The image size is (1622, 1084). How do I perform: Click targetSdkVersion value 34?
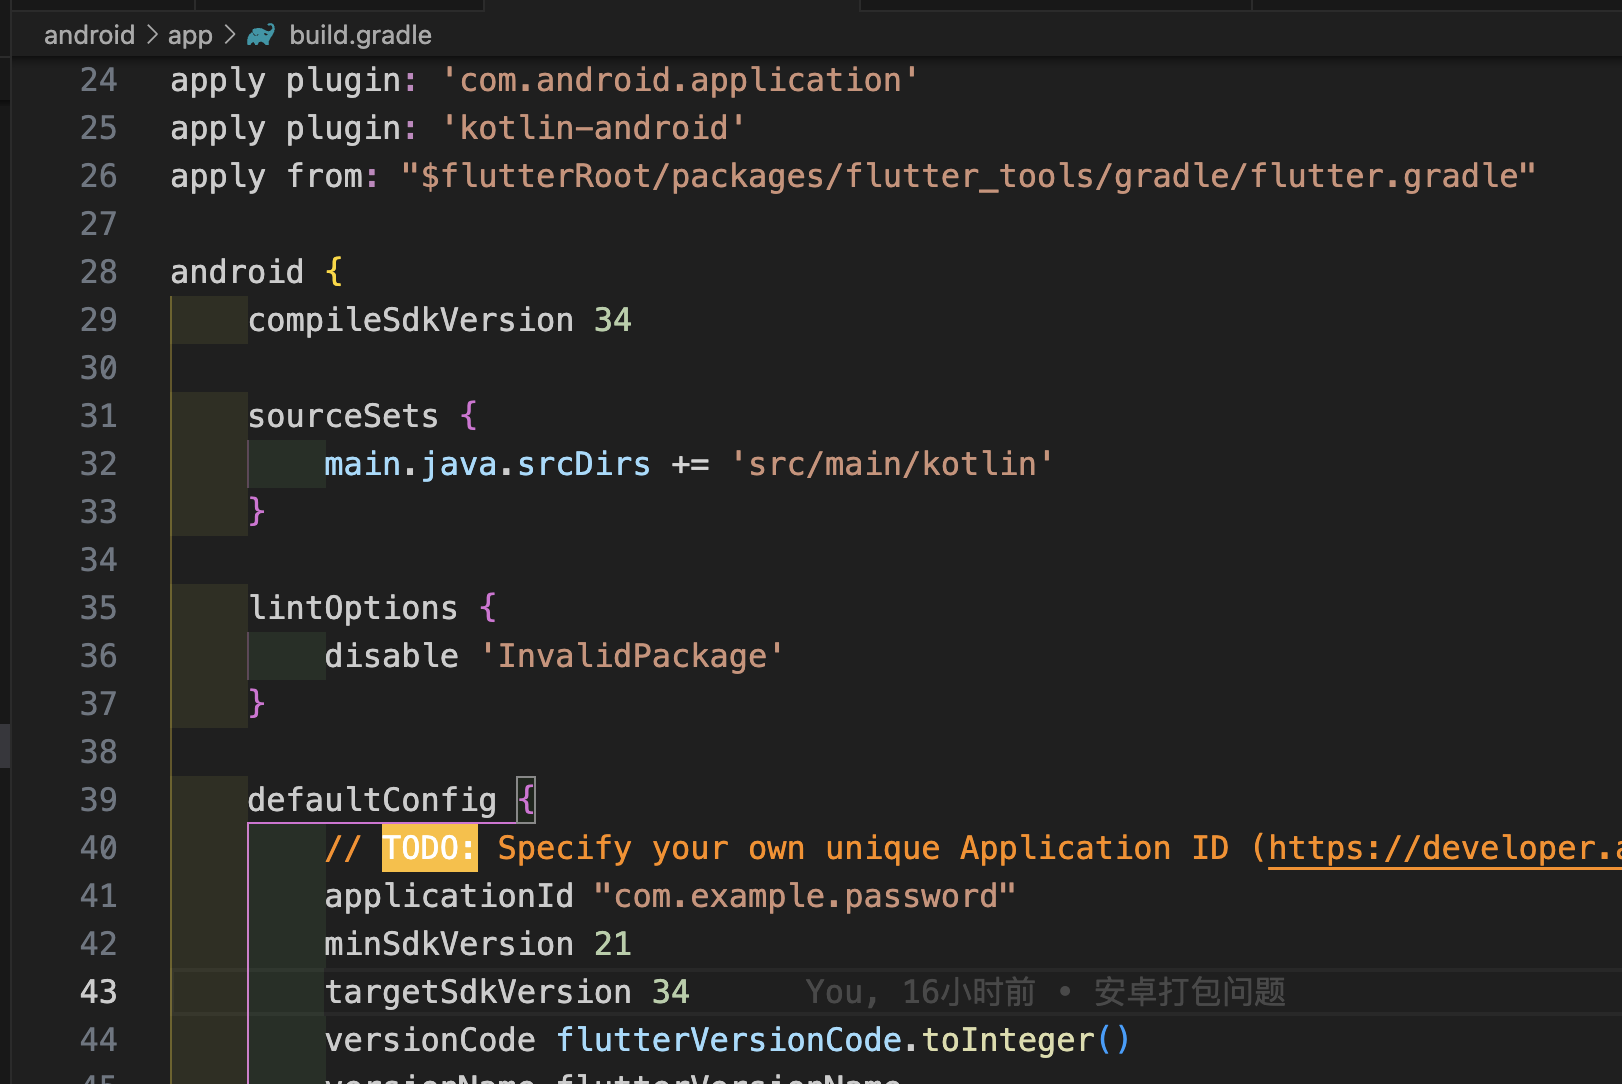point(671,992)
